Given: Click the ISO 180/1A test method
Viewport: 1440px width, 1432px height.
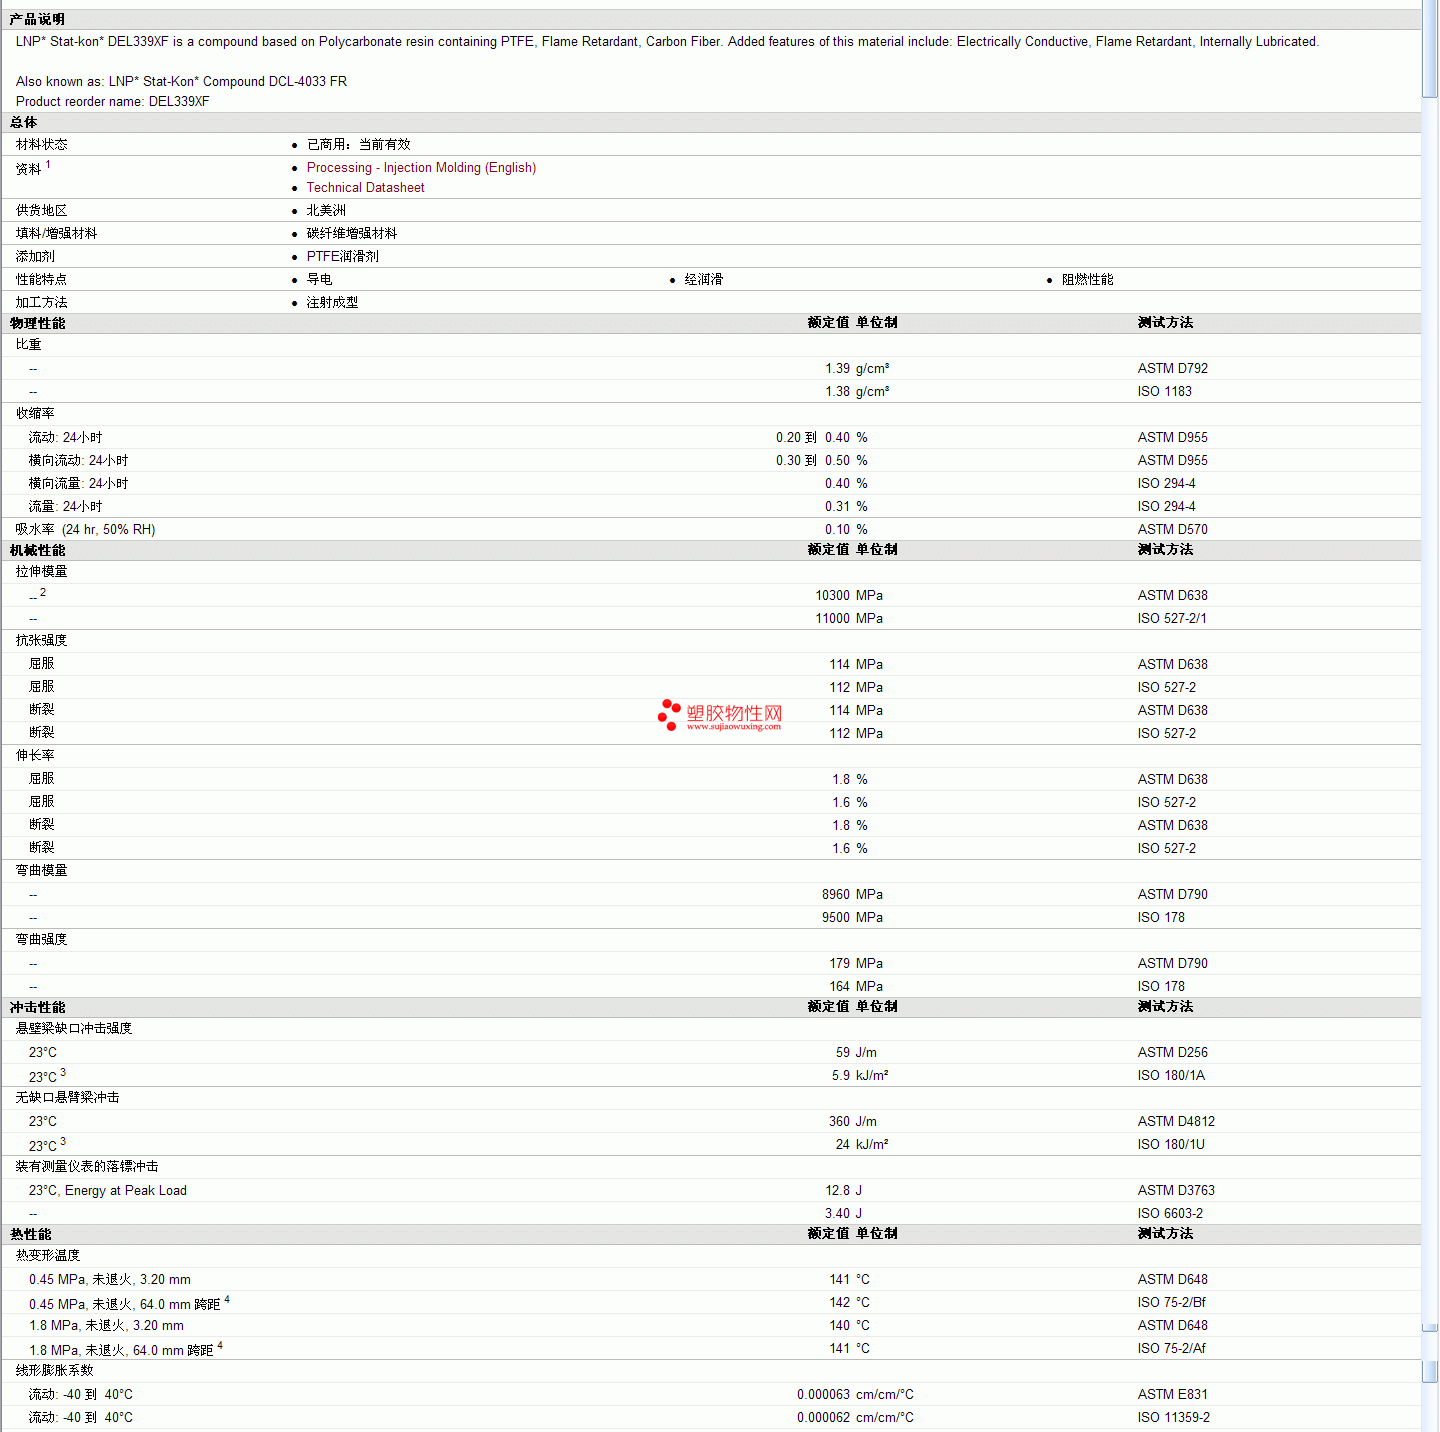Looking at the screenshot, I should coord(1171,1076).
